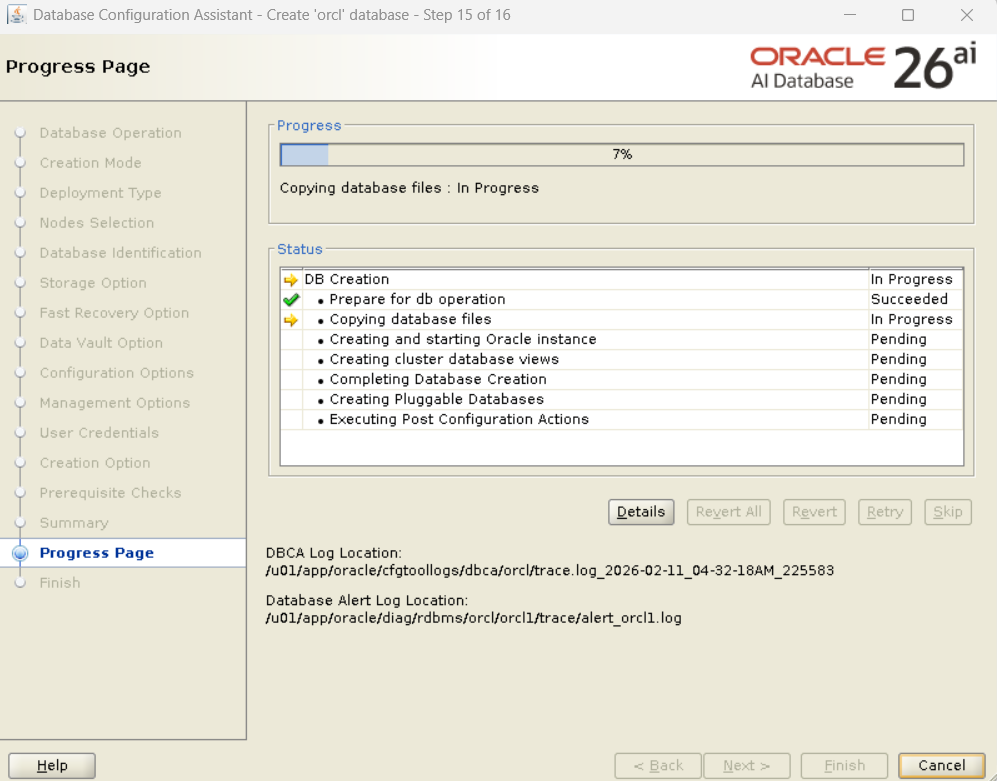This screenshot has width=997, height=781.
Task: Select the Summary step in sidebar
Action: click(x=74, y=523)
